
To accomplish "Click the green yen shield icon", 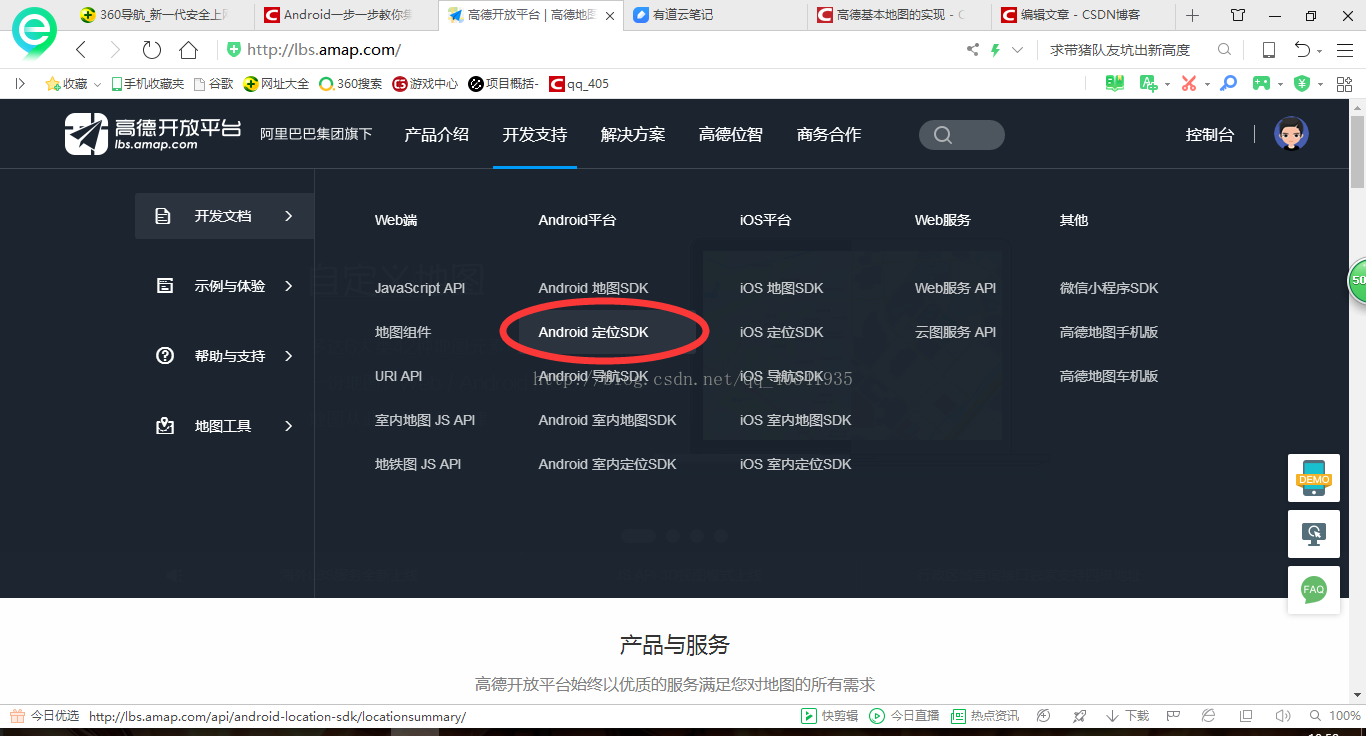I will (x=1302, y=84).
